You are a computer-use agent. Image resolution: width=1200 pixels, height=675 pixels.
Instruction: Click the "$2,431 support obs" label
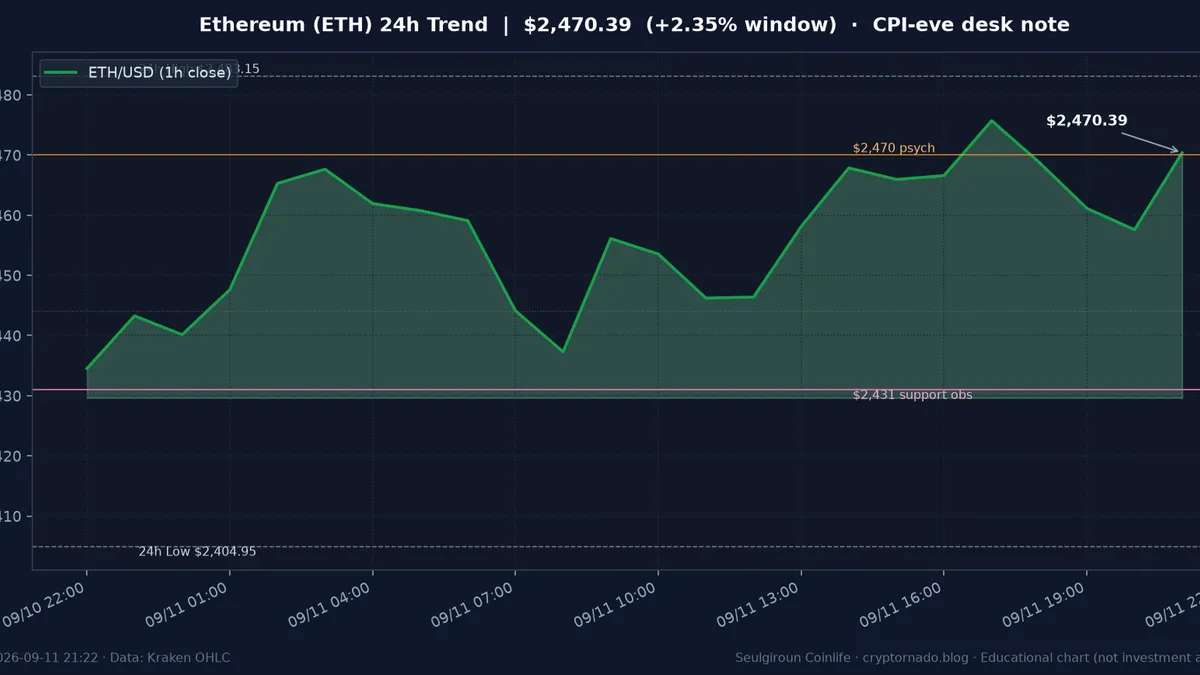pyautogui.click(x=912, y=395)
